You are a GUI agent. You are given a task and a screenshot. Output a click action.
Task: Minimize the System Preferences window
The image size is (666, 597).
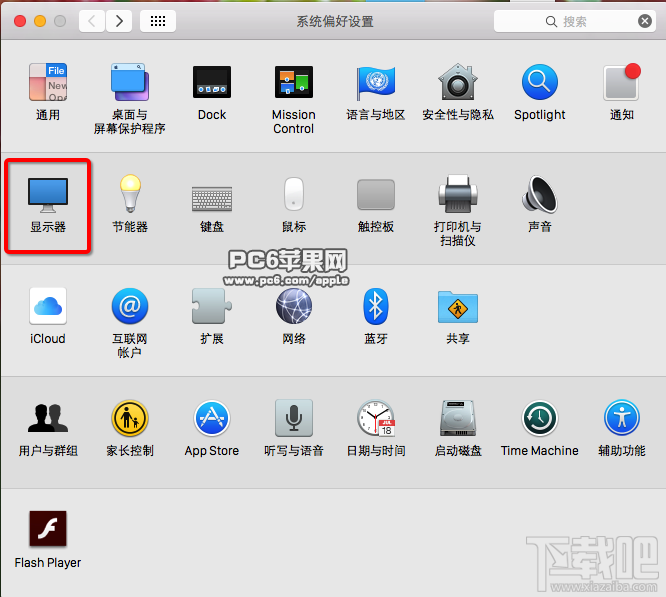pyautogui.click(x=40, y=21)
